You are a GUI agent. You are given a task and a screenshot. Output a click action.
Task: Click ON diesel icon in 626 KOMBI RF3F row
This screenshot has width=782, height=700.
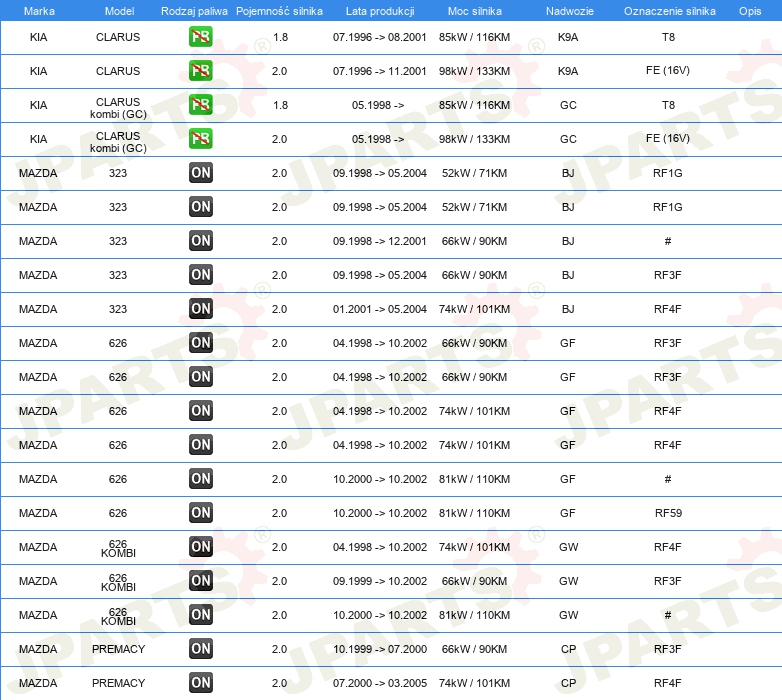(200, 581)
